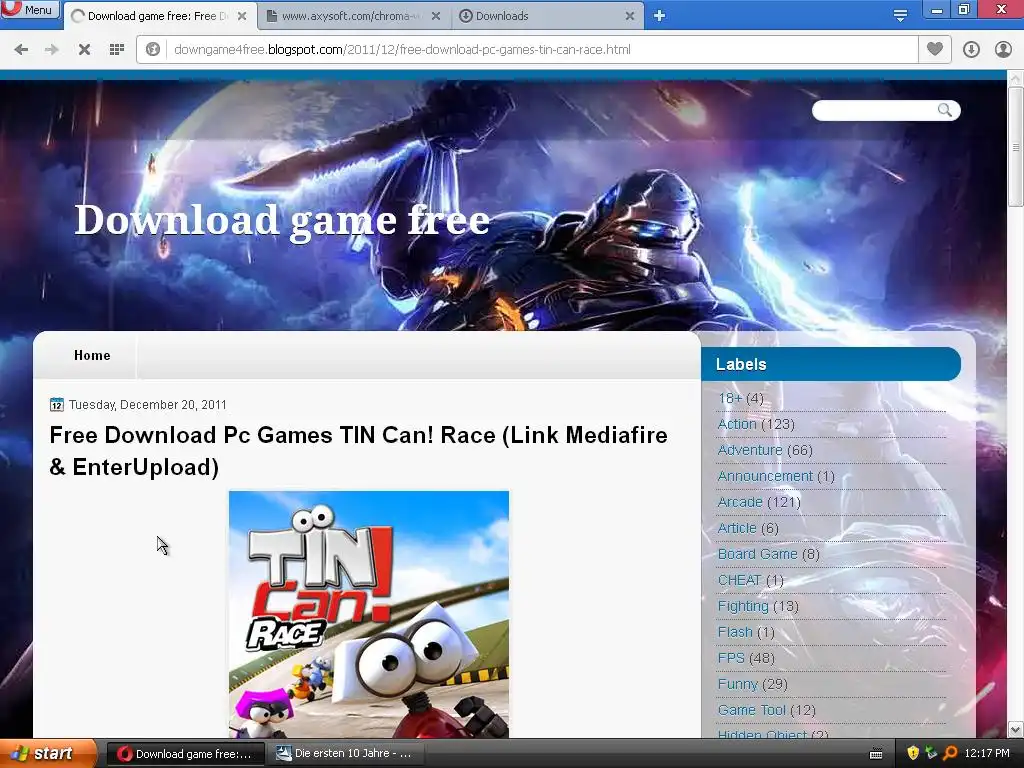Click the heart bookmark icon
Image resolution: width=1024 pixels, height=768 pixels.
[935, 50]
